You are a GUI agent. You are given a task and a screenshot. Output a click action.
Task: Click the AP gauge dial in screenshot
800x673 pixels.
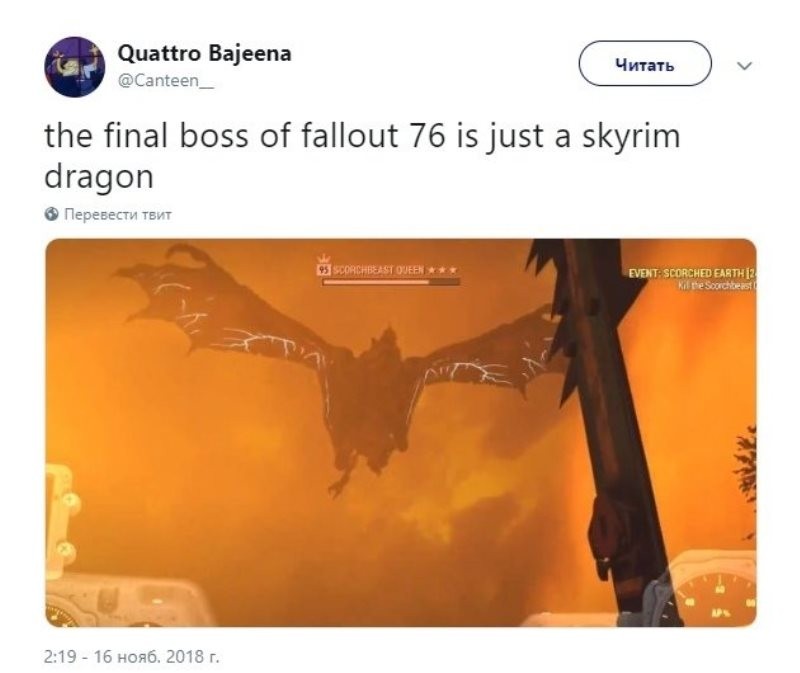pos(715,590)
